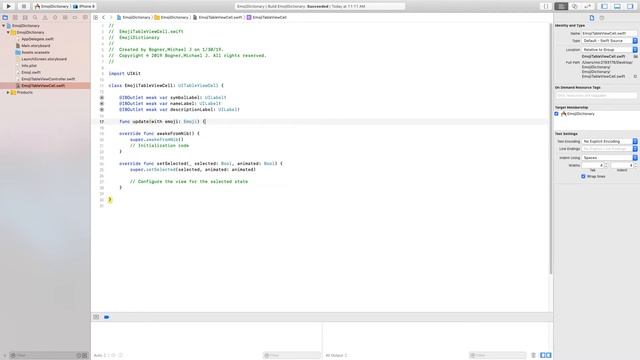Run the project with the Play button
The height and width of the screenshot is (360, 640).
tap(9, 6)
